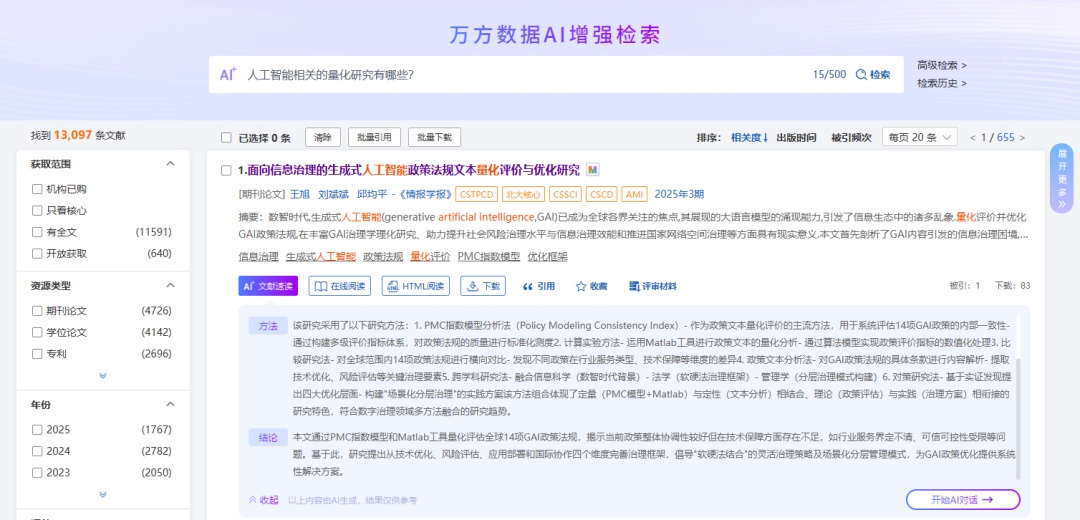Open author 刘斌斌
Image resolution: width=1080 pixels, height=520 pixels.
click(x=333, y=194)
